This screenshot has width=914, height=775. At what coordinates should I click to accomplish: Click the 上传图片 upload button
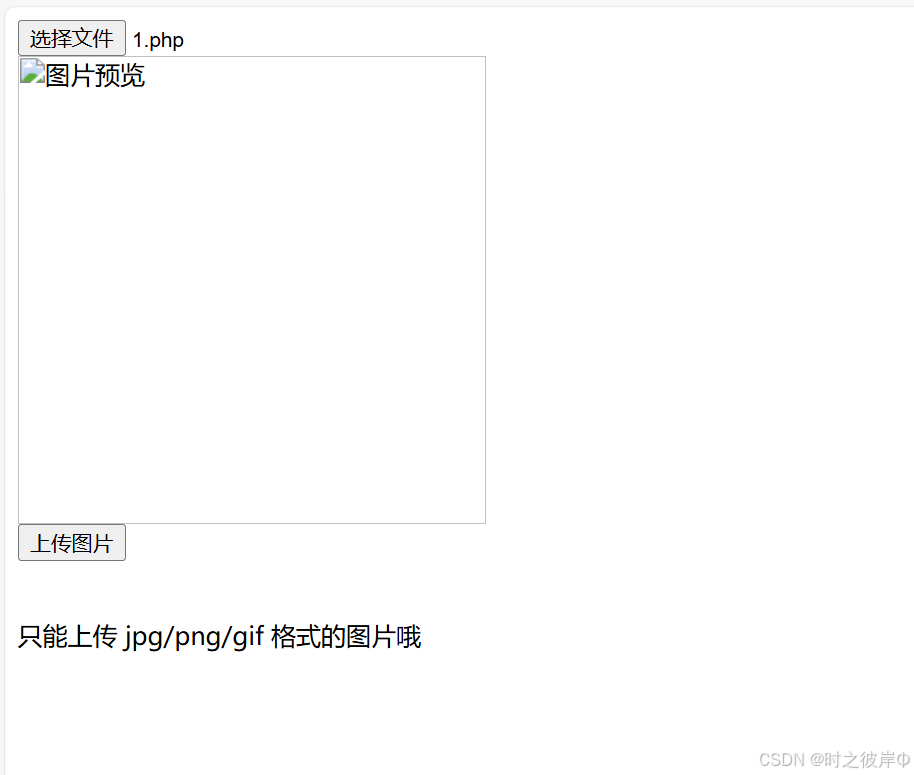pyautogui.click(x=72, y=542)
